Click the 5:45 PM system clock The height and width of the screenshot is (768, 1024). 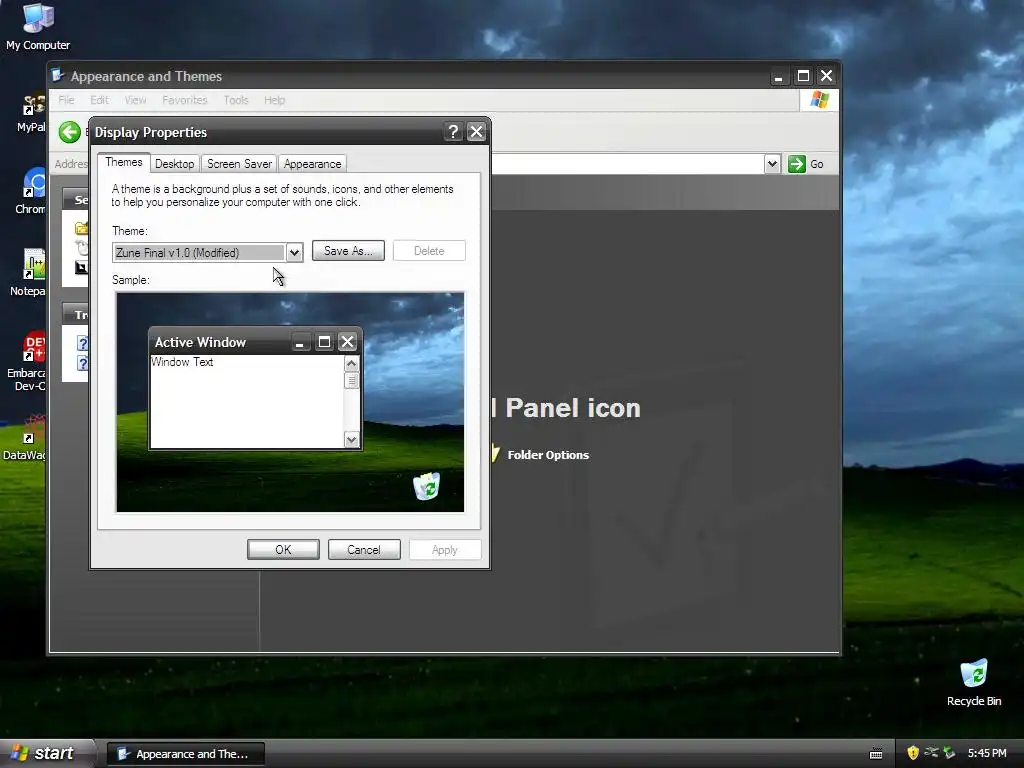click(987, 753)
